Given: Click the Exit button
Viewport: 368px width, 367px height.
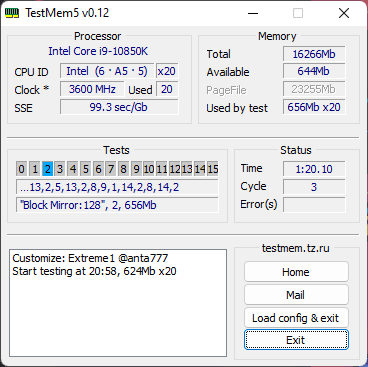Looking at the screenshot, I should (x=296, y=340).
